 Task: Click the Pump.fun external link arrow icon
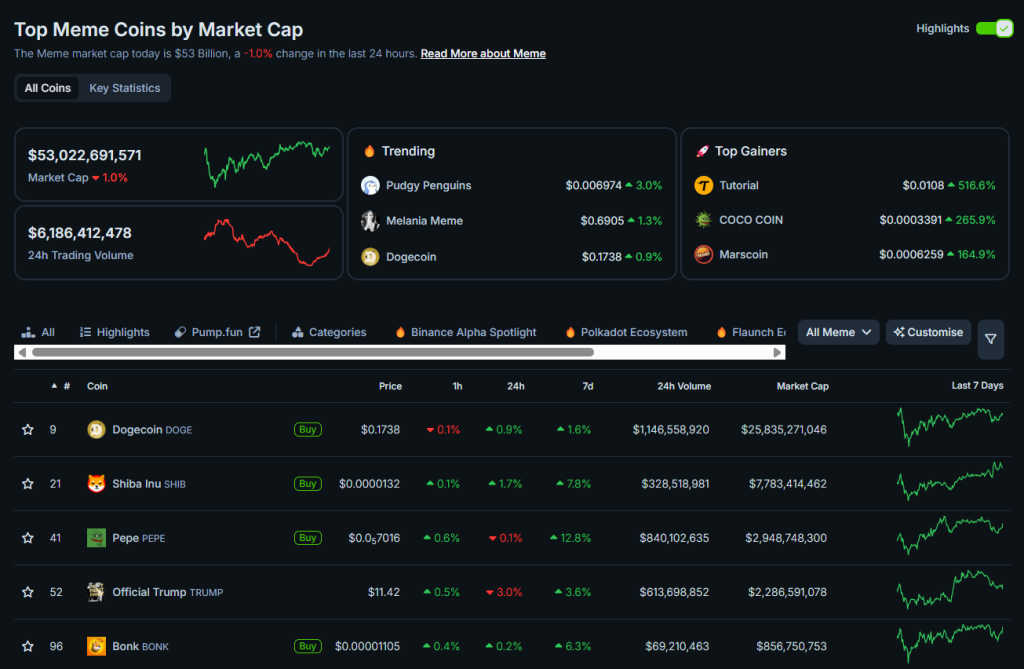255,332
